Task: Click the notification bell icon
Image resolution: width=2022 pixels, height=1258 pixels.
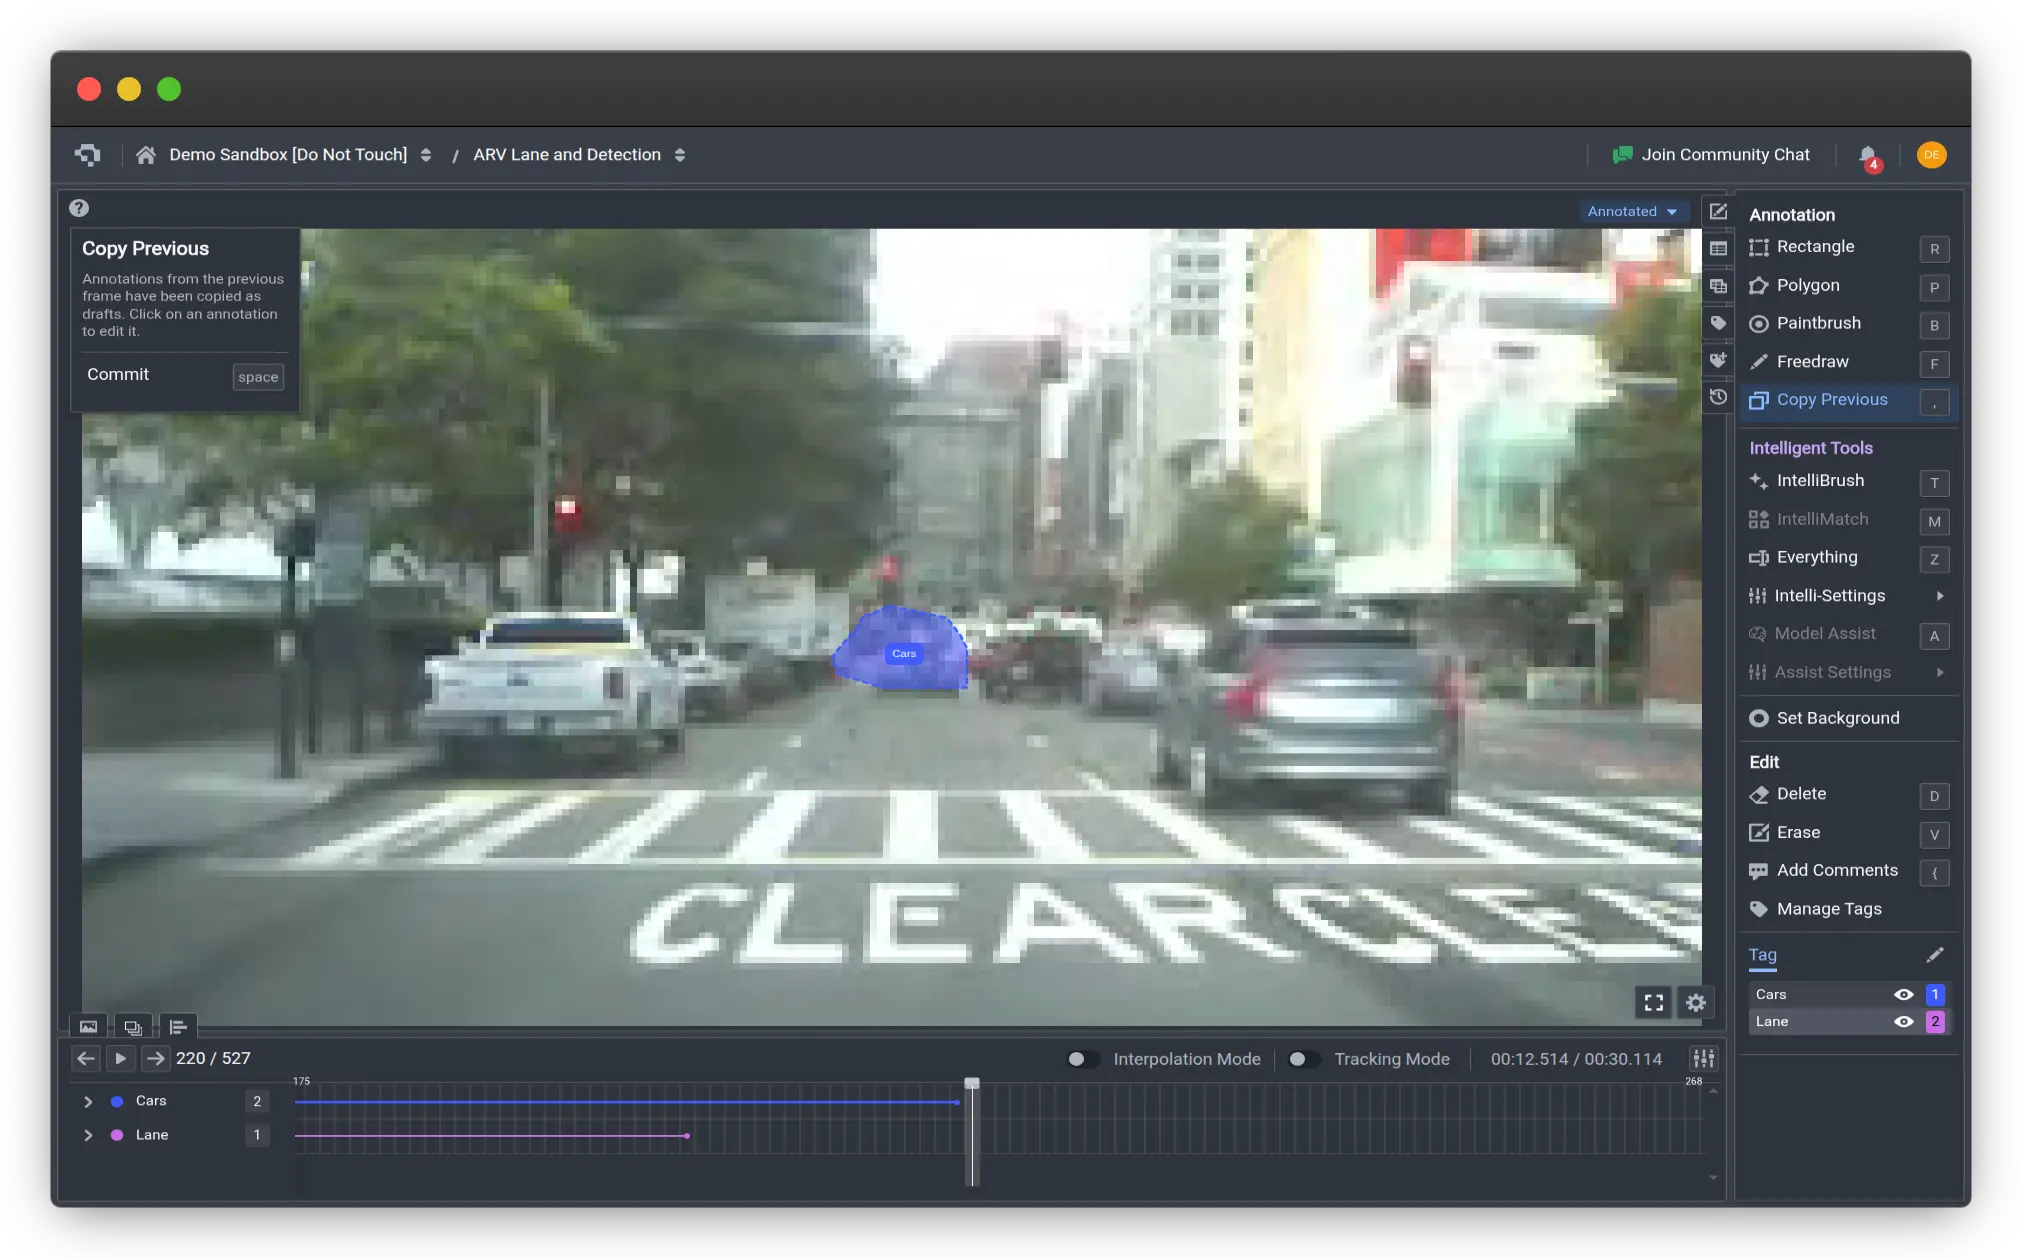Action: click(1867, 156)
